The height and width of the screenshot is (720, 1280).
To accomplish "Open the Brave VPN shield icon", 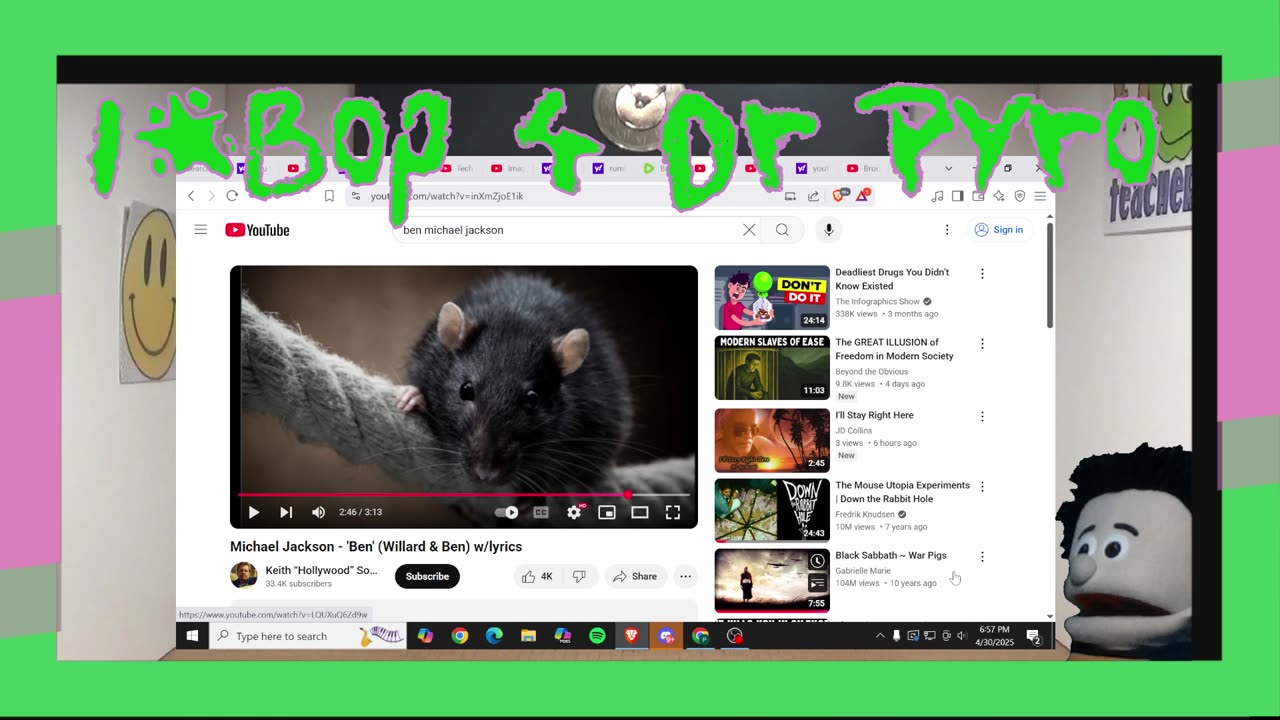I will coord(1019,196).
